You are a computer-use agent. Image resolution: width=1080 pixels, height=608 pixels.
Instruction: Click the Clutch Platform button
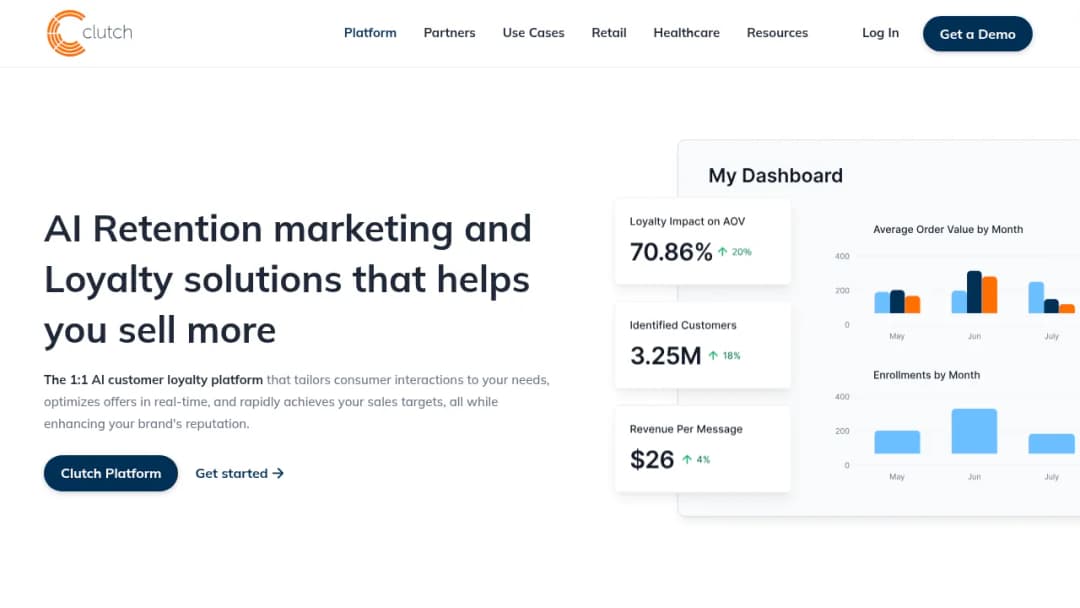coord(111,473)
